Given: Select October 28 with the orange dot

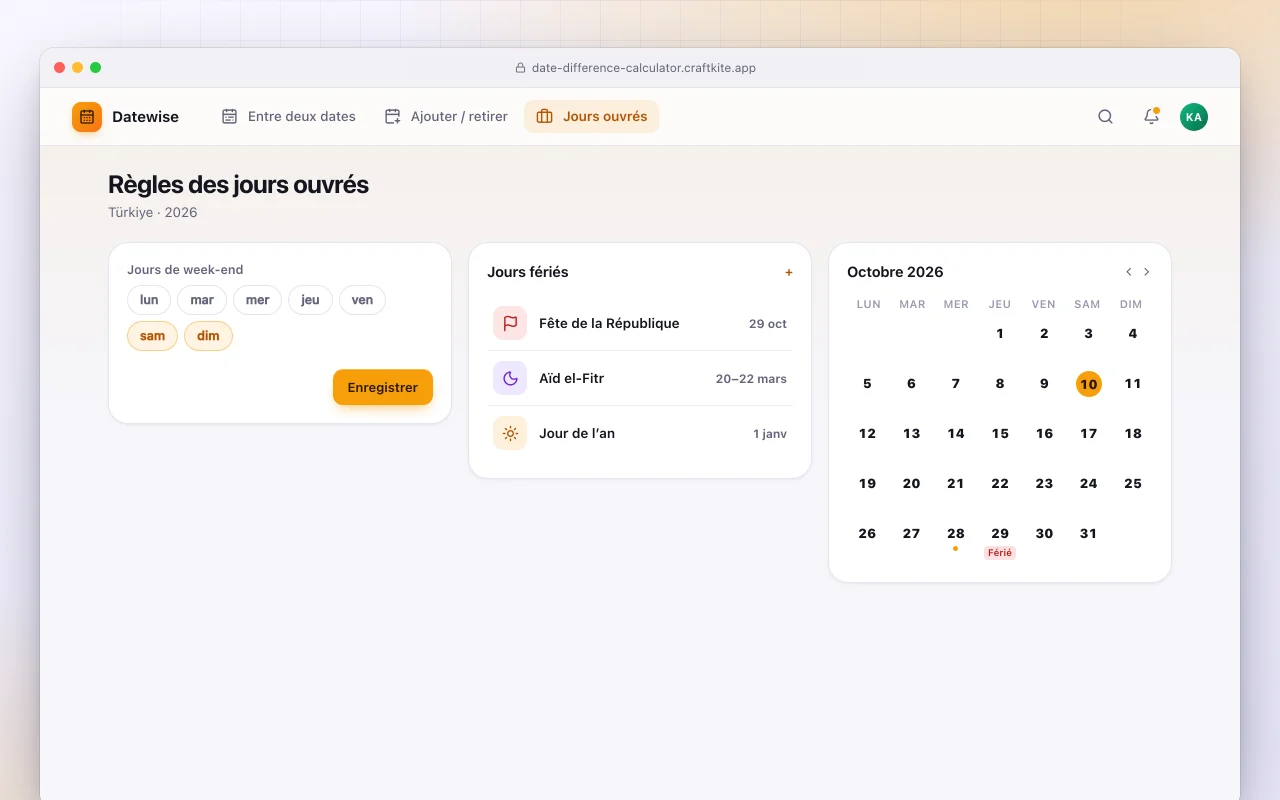Looking at the screenshot, I should tap(956, 538).
